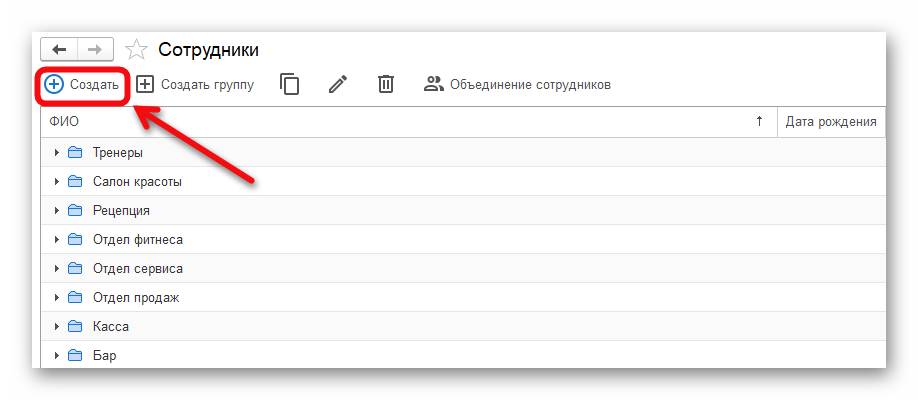Image resolution: width=918 pixels, height=400 pixels.
Task: Click the copy employee icon
Action: [x=290, y=85]
